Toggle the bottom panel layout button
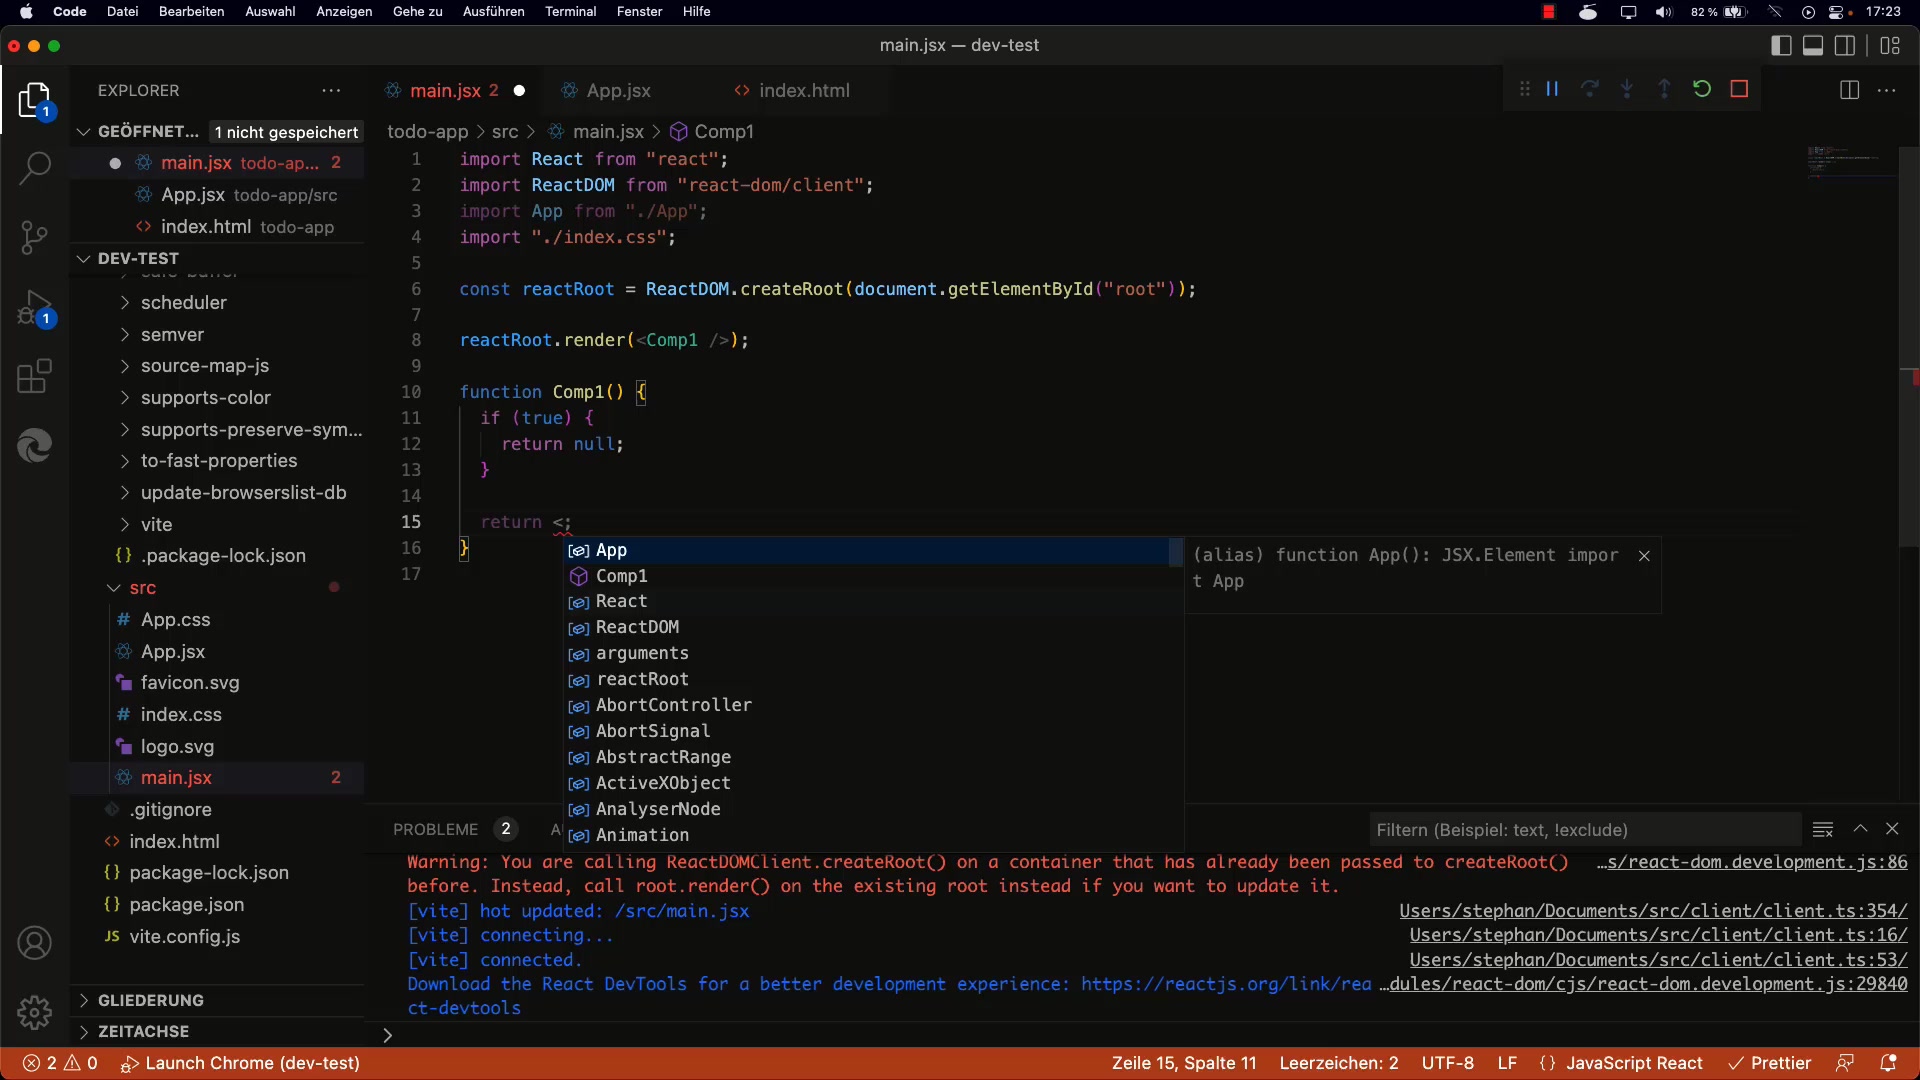Viewport: 1920px width, 1080px height. tap(1813, 46)
